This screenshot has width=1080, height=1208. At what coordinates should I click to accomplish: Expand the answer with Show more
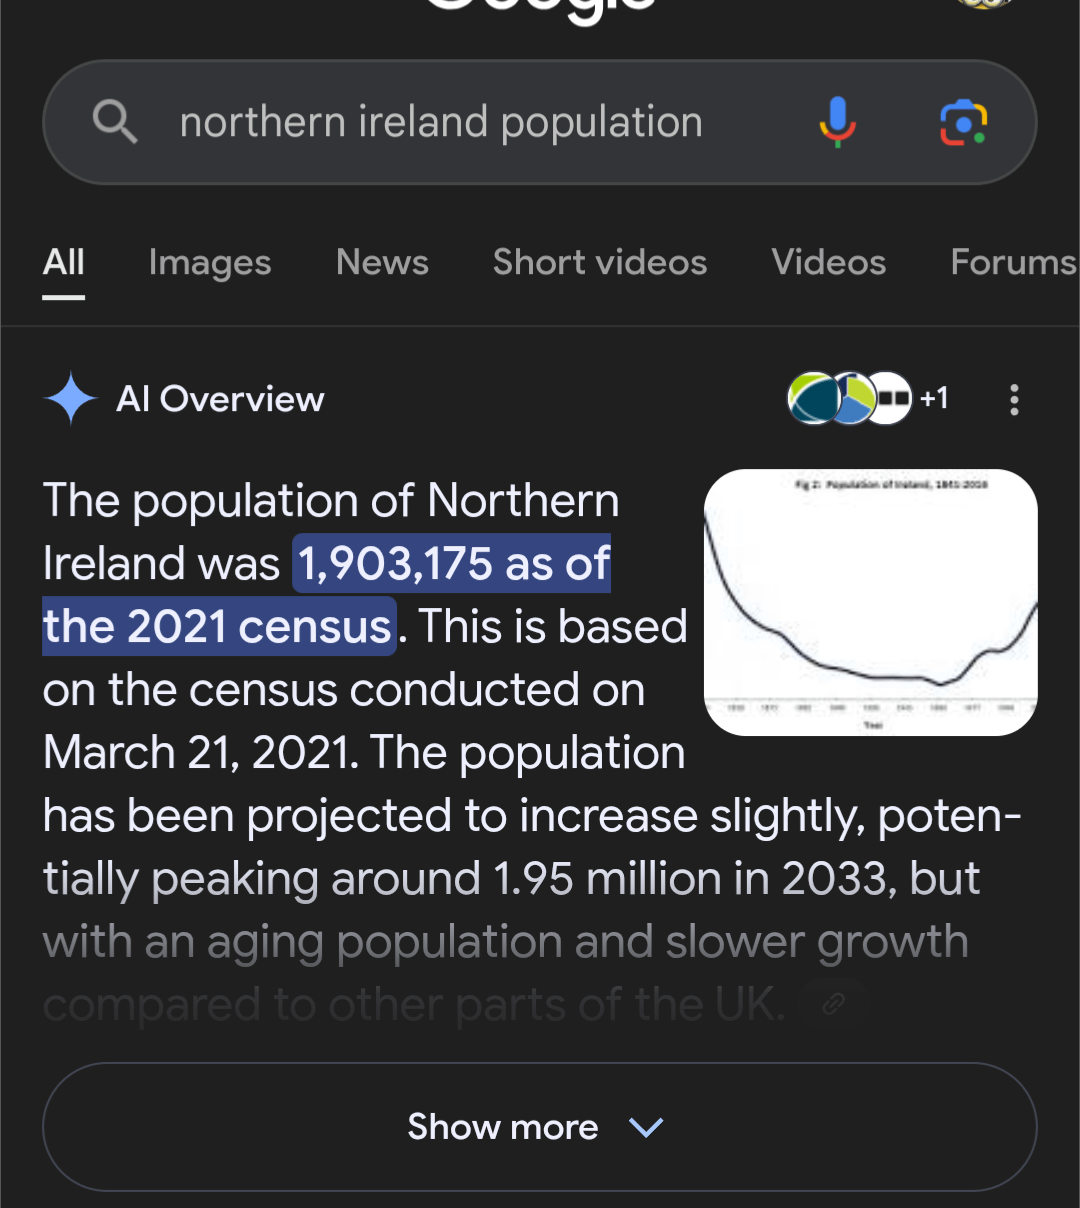[540, 1127]
